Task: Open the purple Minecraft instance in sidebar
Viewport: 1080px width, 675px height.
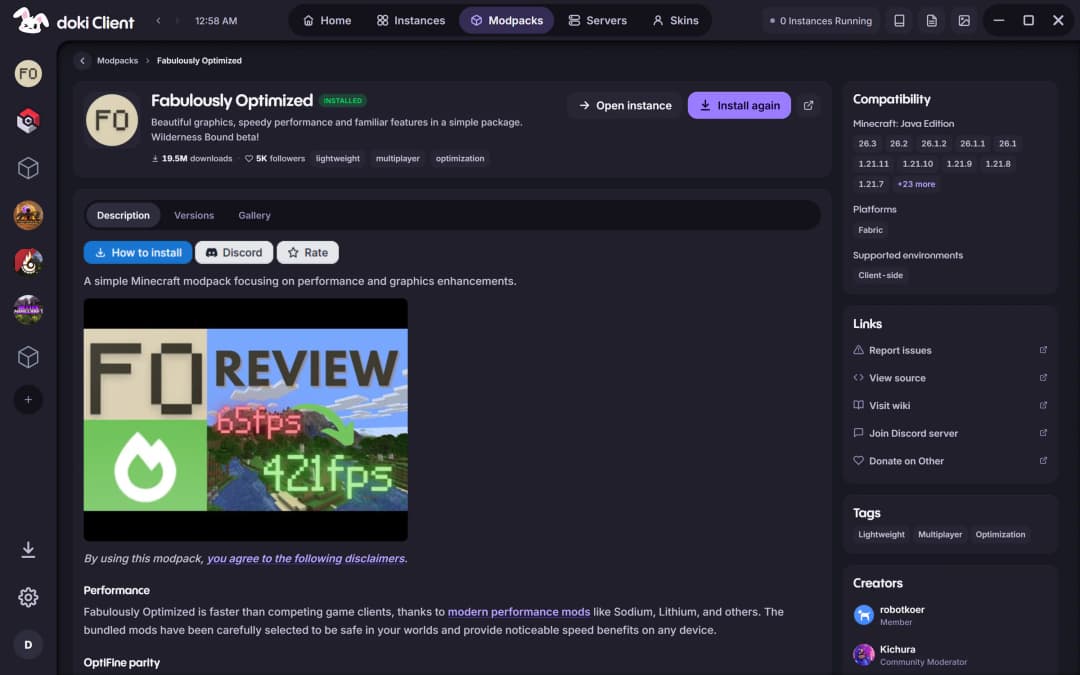Action: pyautogui.click(x=28, y=310)
